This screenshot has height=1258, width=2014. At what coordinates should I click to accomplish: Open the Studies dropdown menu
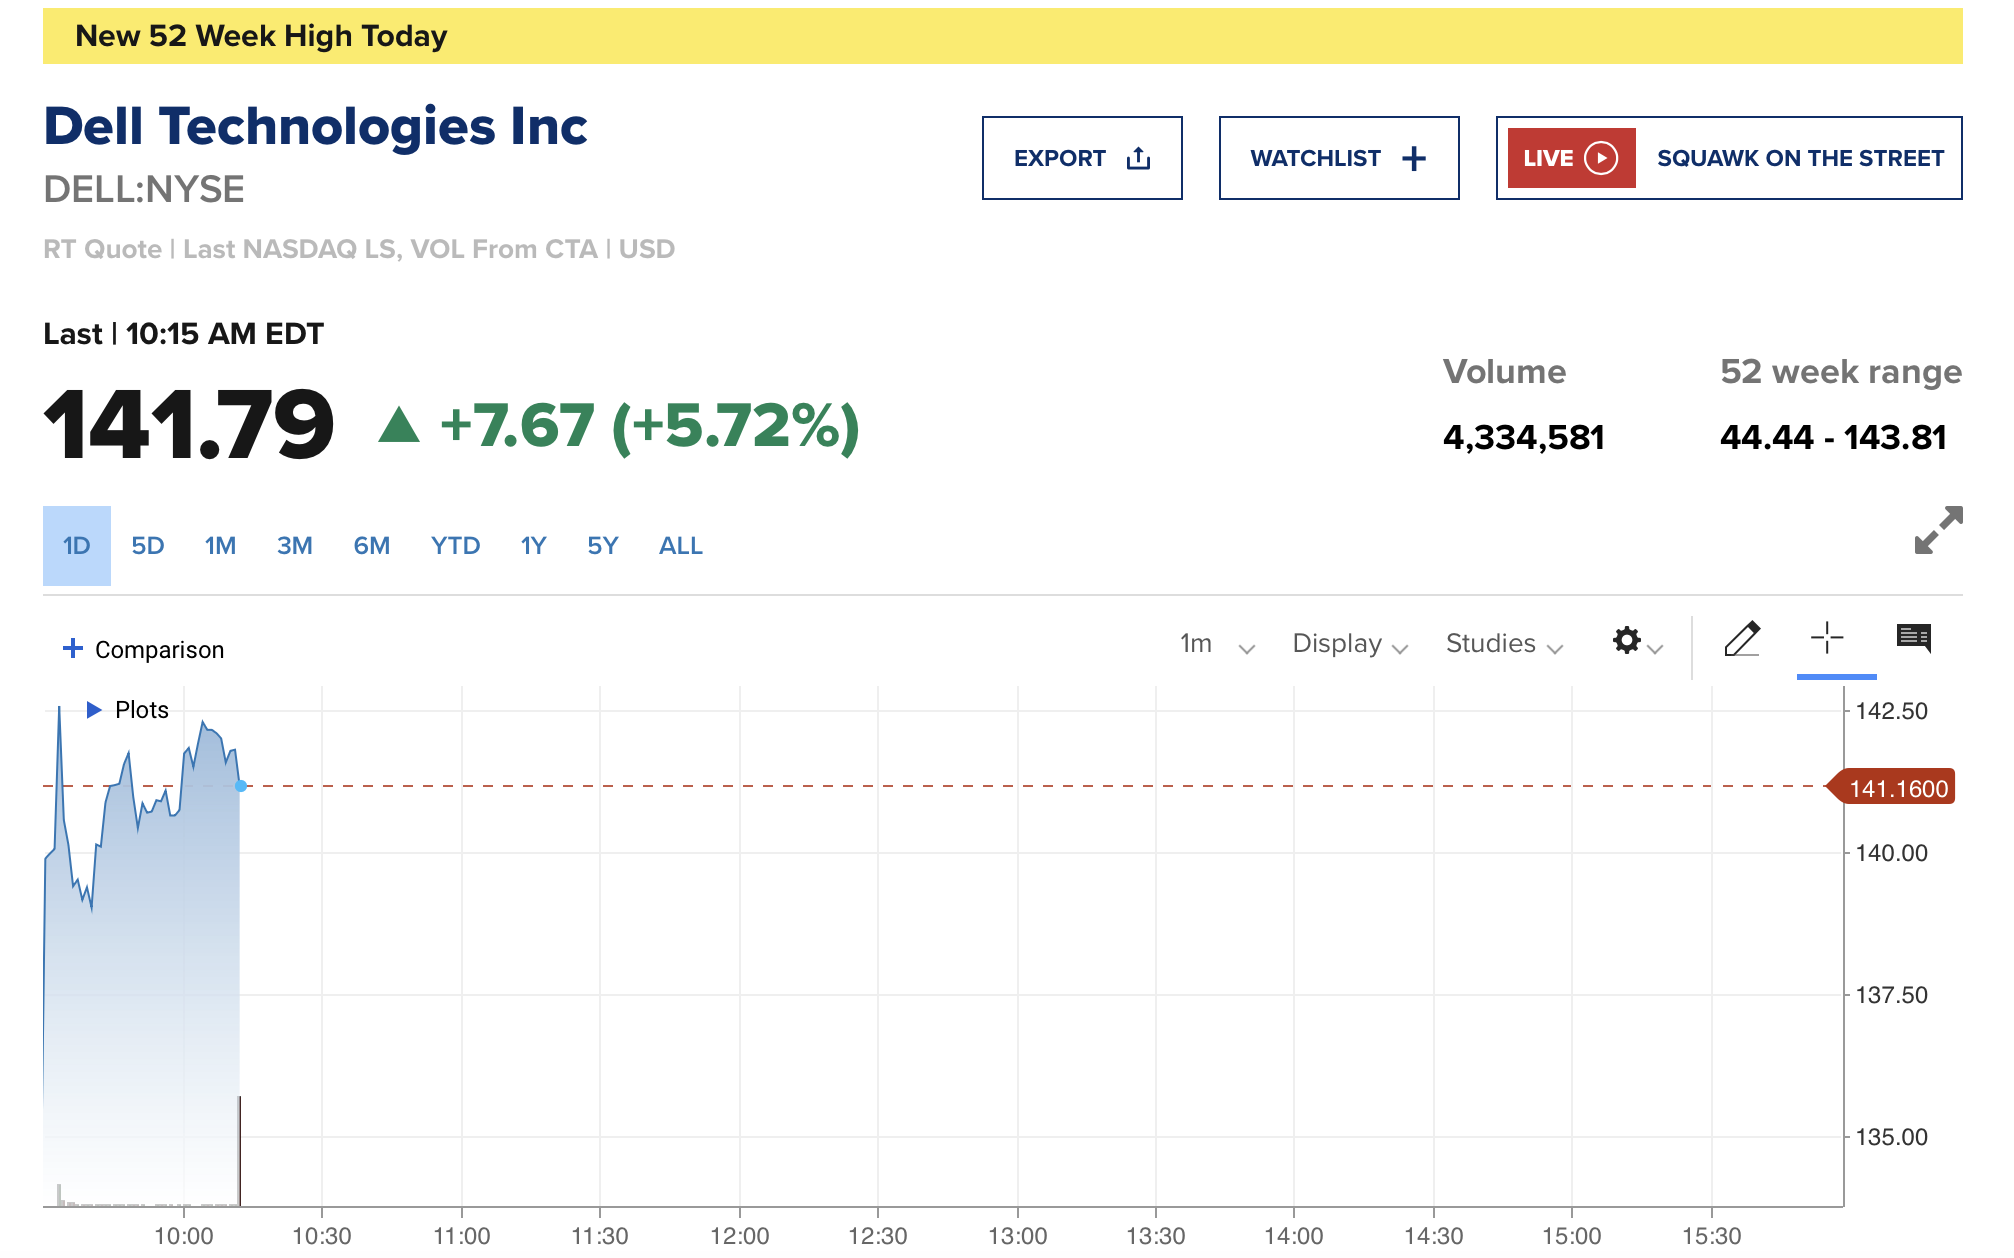[1503, 644]
